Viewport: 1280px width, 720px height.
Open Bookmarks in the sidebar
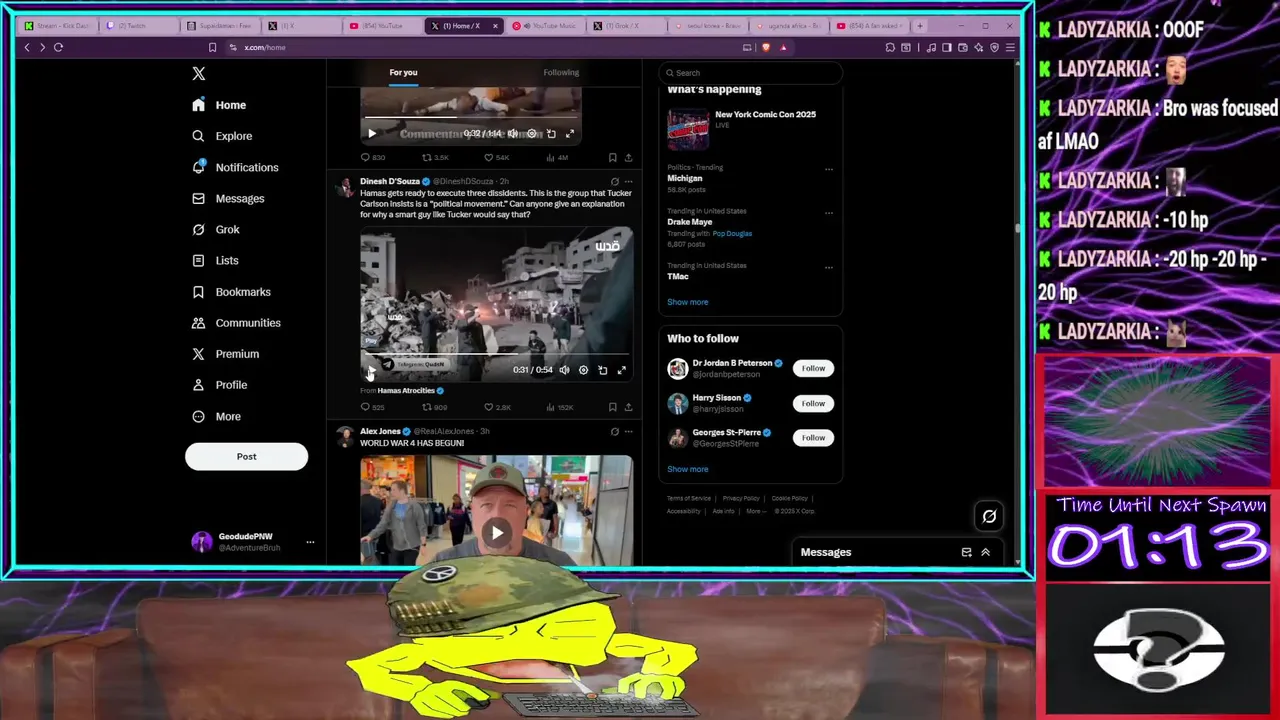[231, 292]
